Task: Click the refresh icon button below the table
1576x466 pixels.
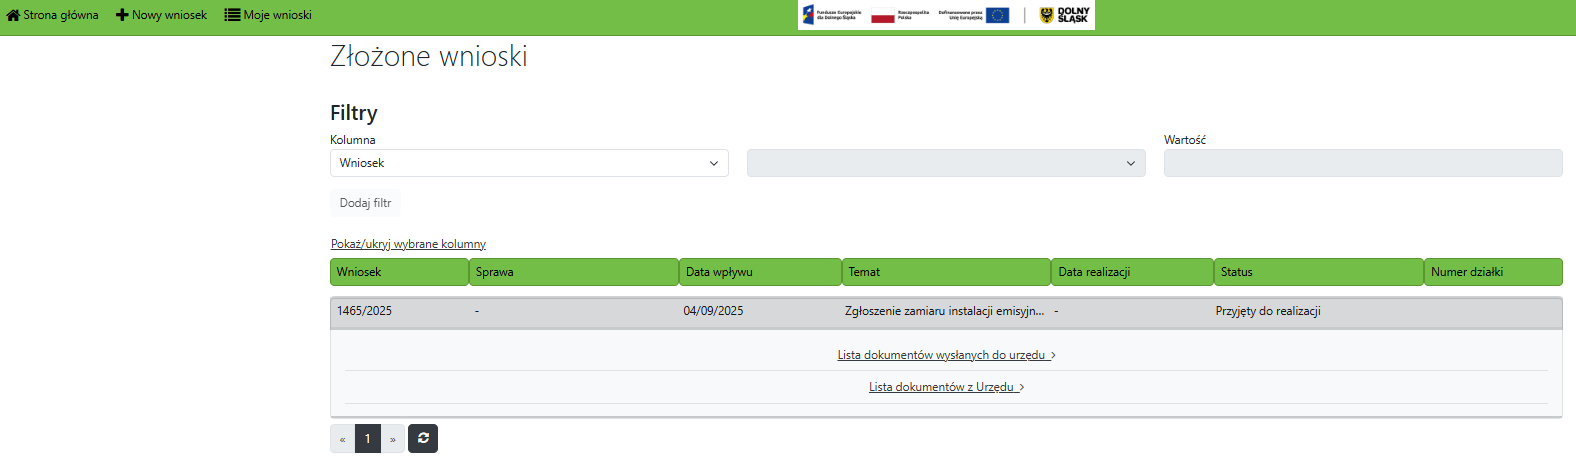Action: pos(423,439)
